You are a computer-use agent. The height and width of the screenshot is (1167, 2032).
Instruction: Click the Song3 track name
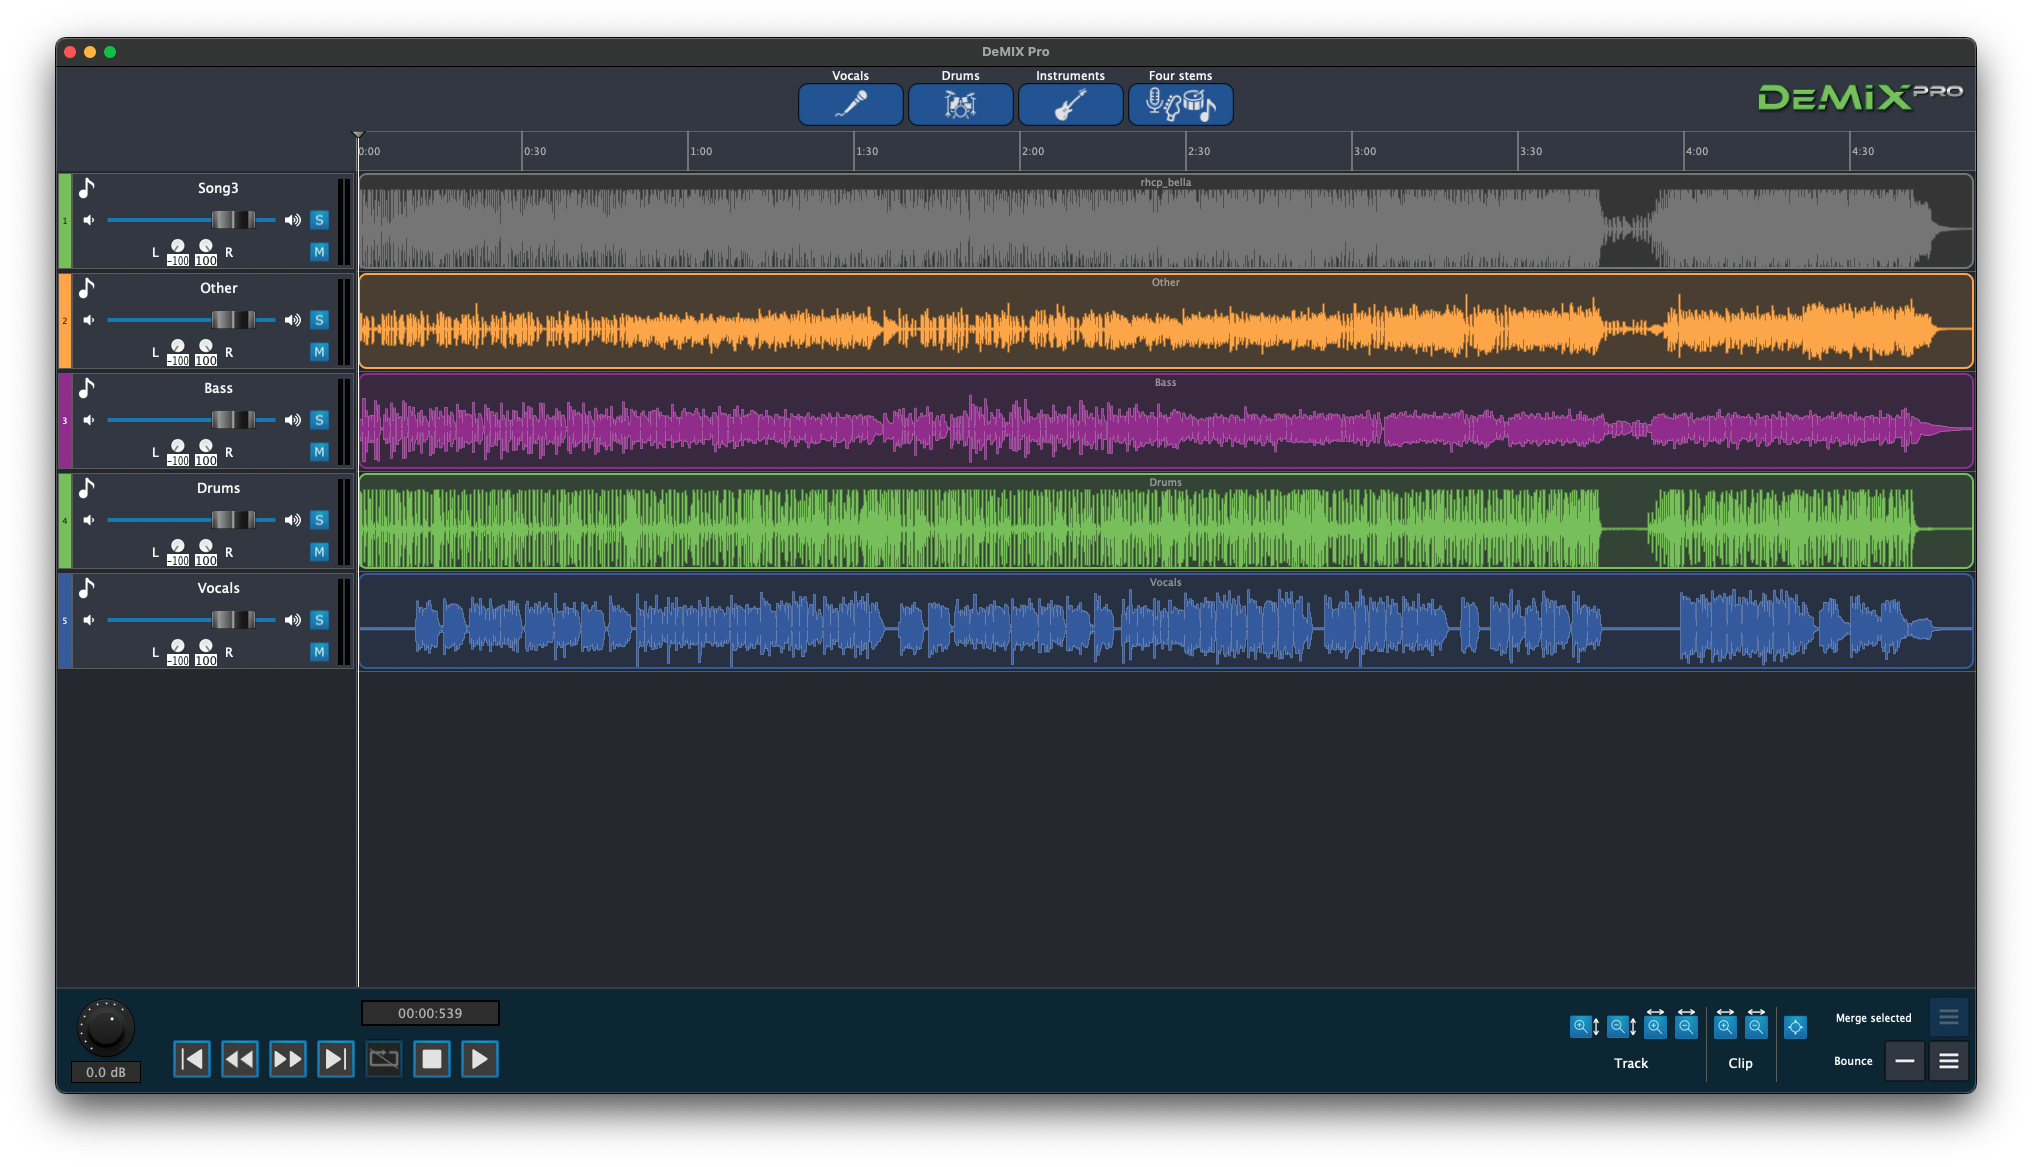[x=218, y=188]
